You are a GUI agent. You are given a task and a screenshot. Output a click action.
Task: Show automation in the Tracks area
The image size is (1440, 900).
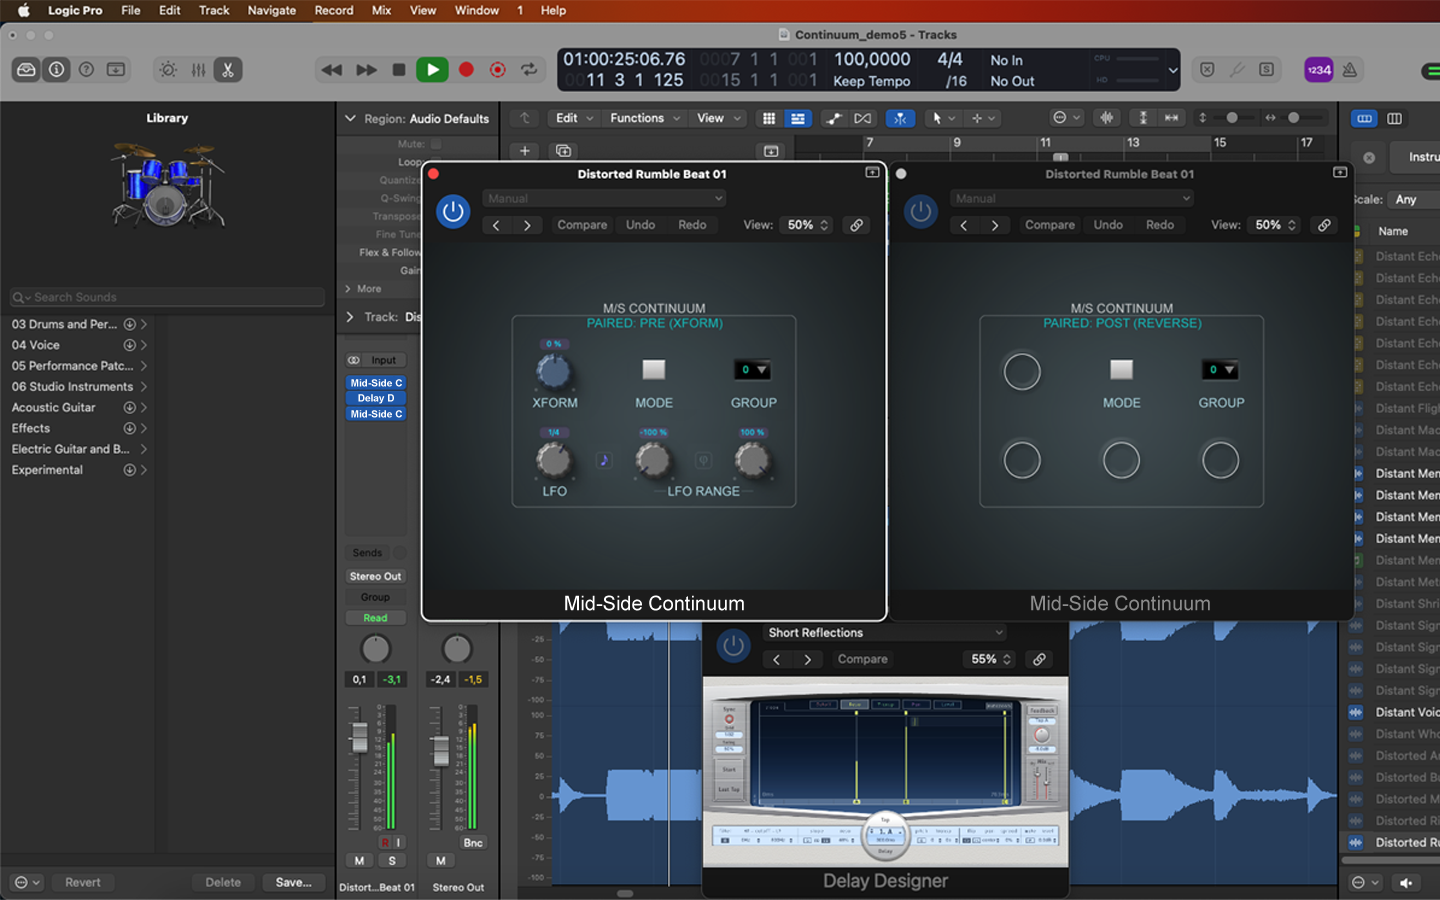834,118
